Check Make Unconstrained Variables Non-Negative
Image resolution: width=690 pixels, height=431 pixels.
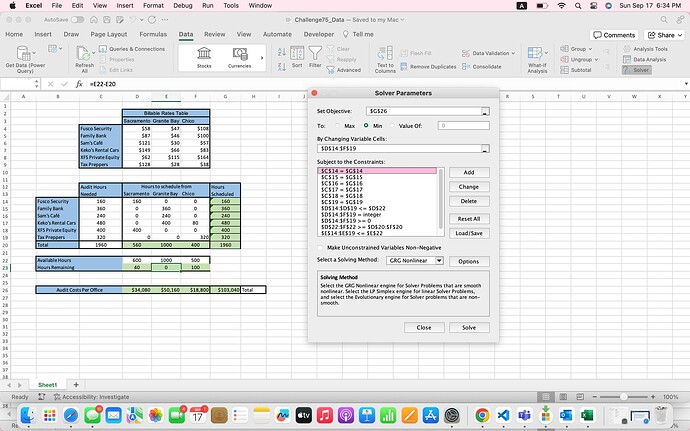(320, 248)
